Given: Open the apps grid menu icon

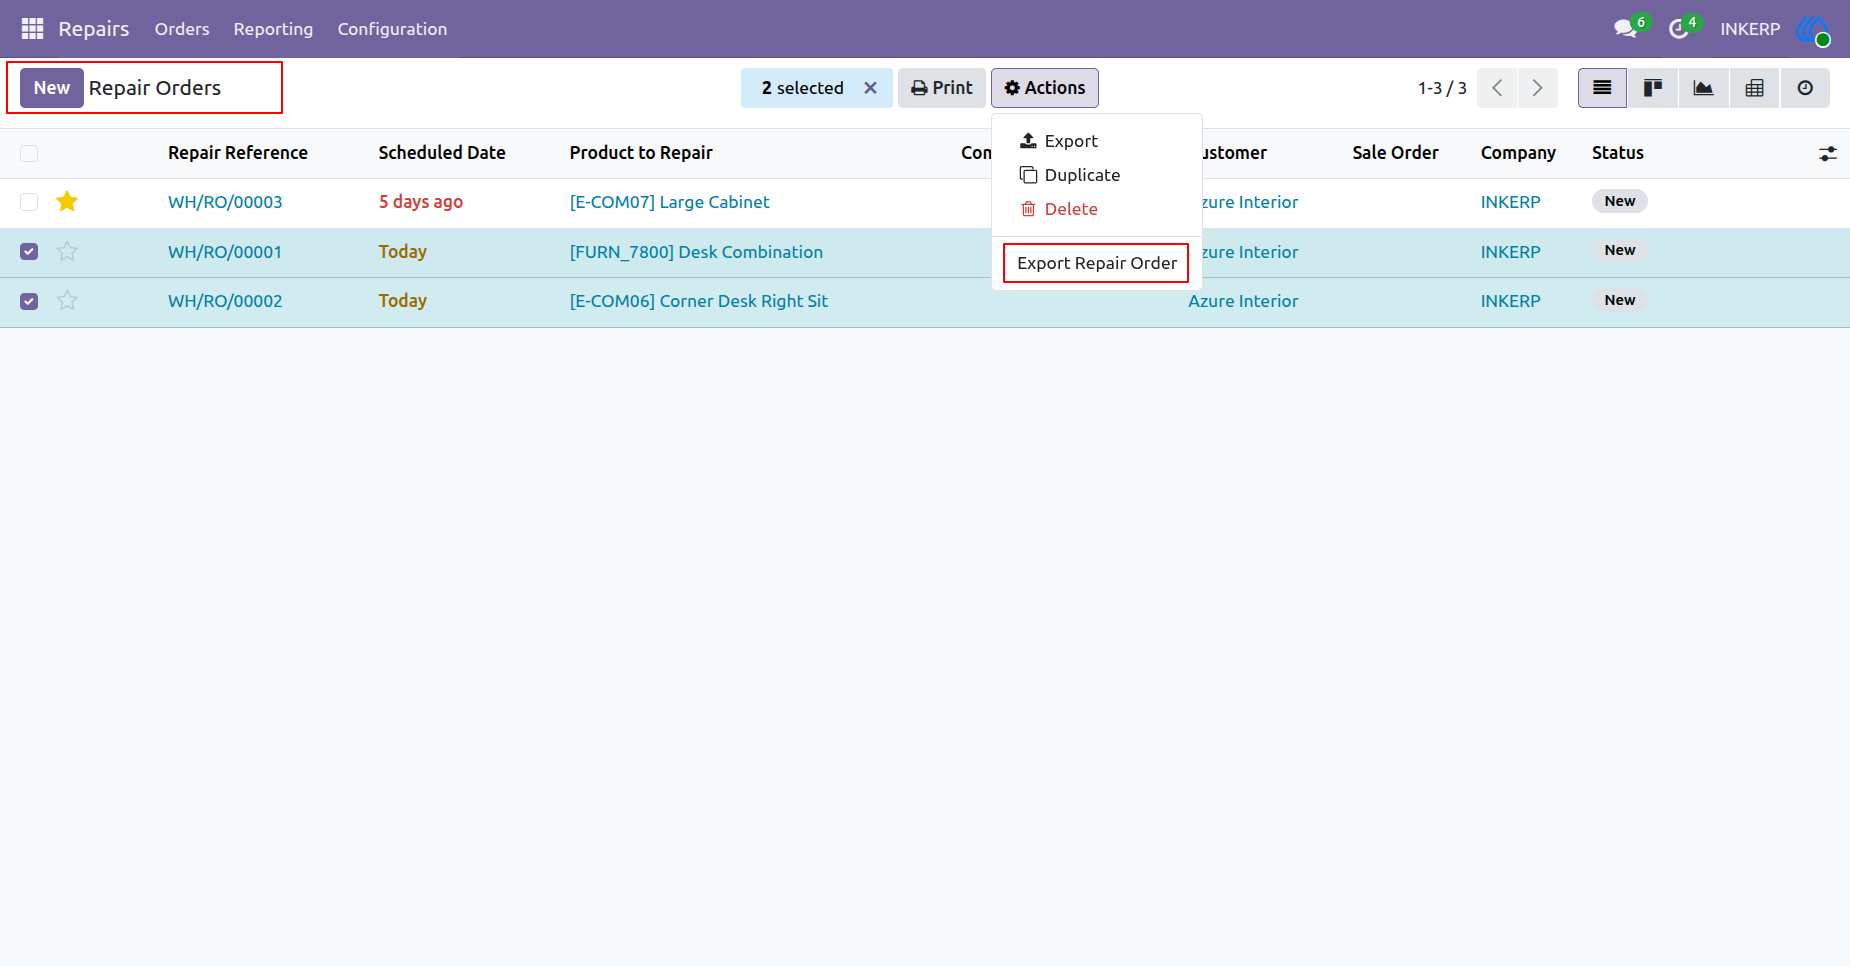Looking at the screenshot, I should click(32, 29).
